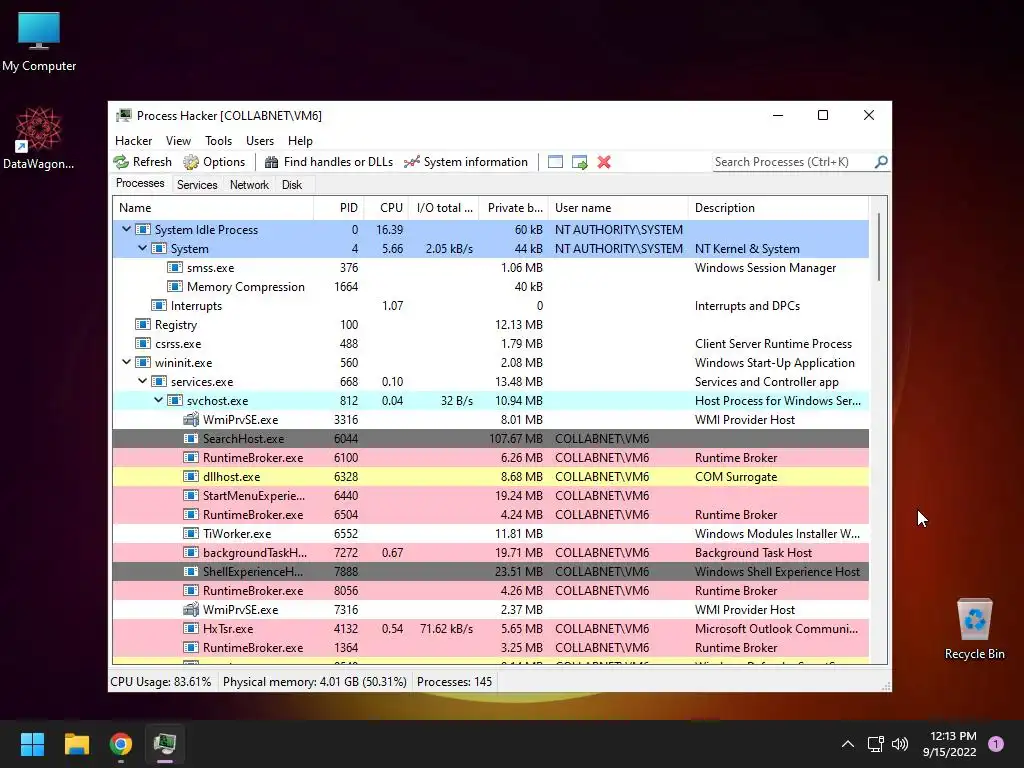Click the Registry process icon
1024x768 pixels.
click(x=143, y=325)
